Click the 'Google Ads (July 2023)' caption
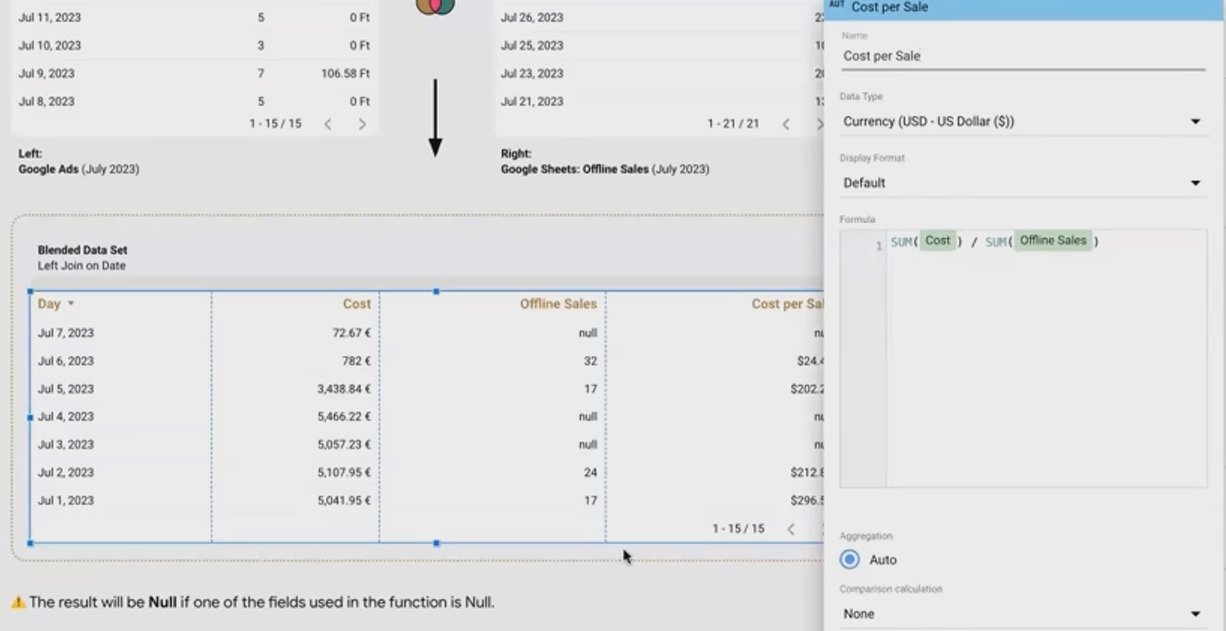Screen dimensions: 1226x631 tap(79, 170)
